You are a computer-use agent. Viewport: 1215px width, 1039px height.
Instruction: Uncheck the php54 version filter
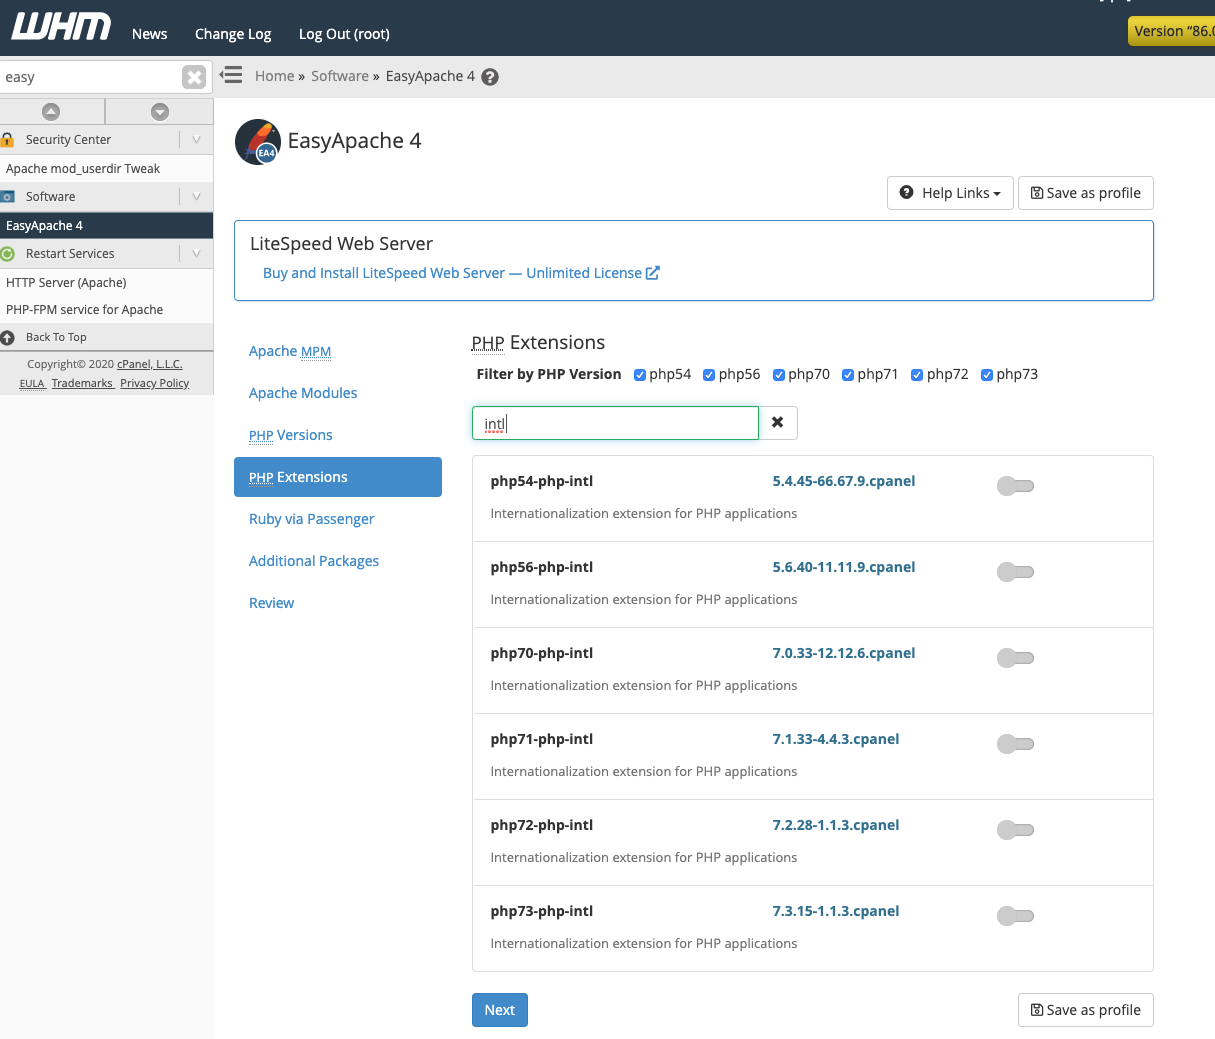pos(640,375)
